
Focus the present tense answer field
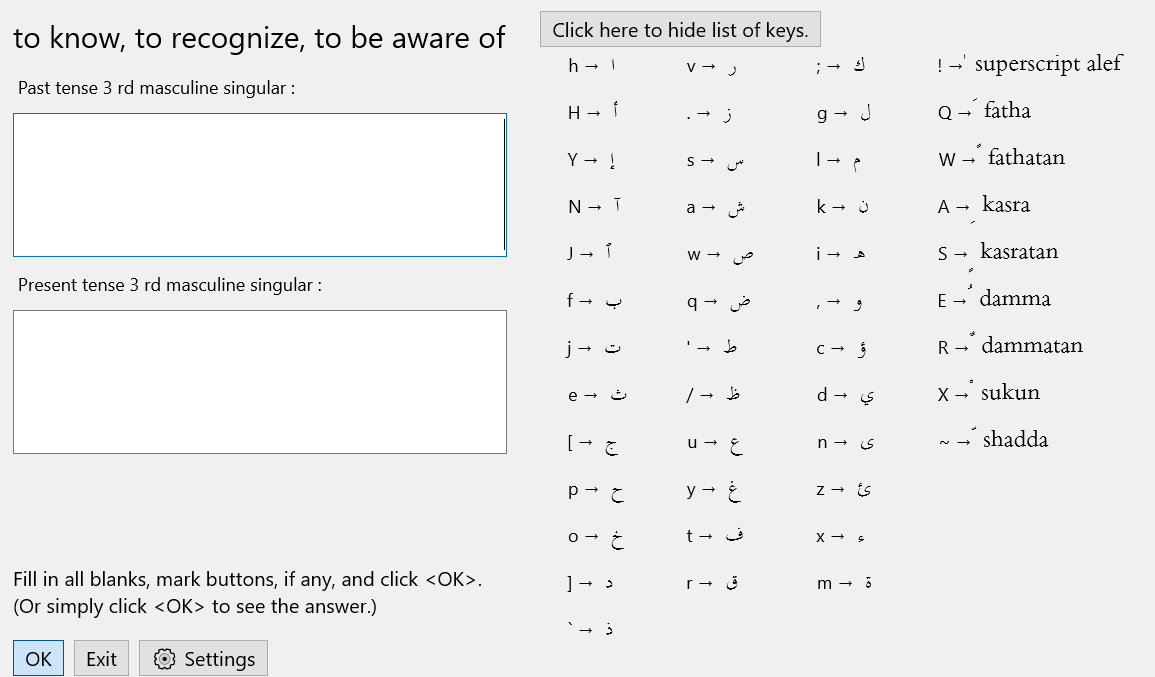pos(259,382)
